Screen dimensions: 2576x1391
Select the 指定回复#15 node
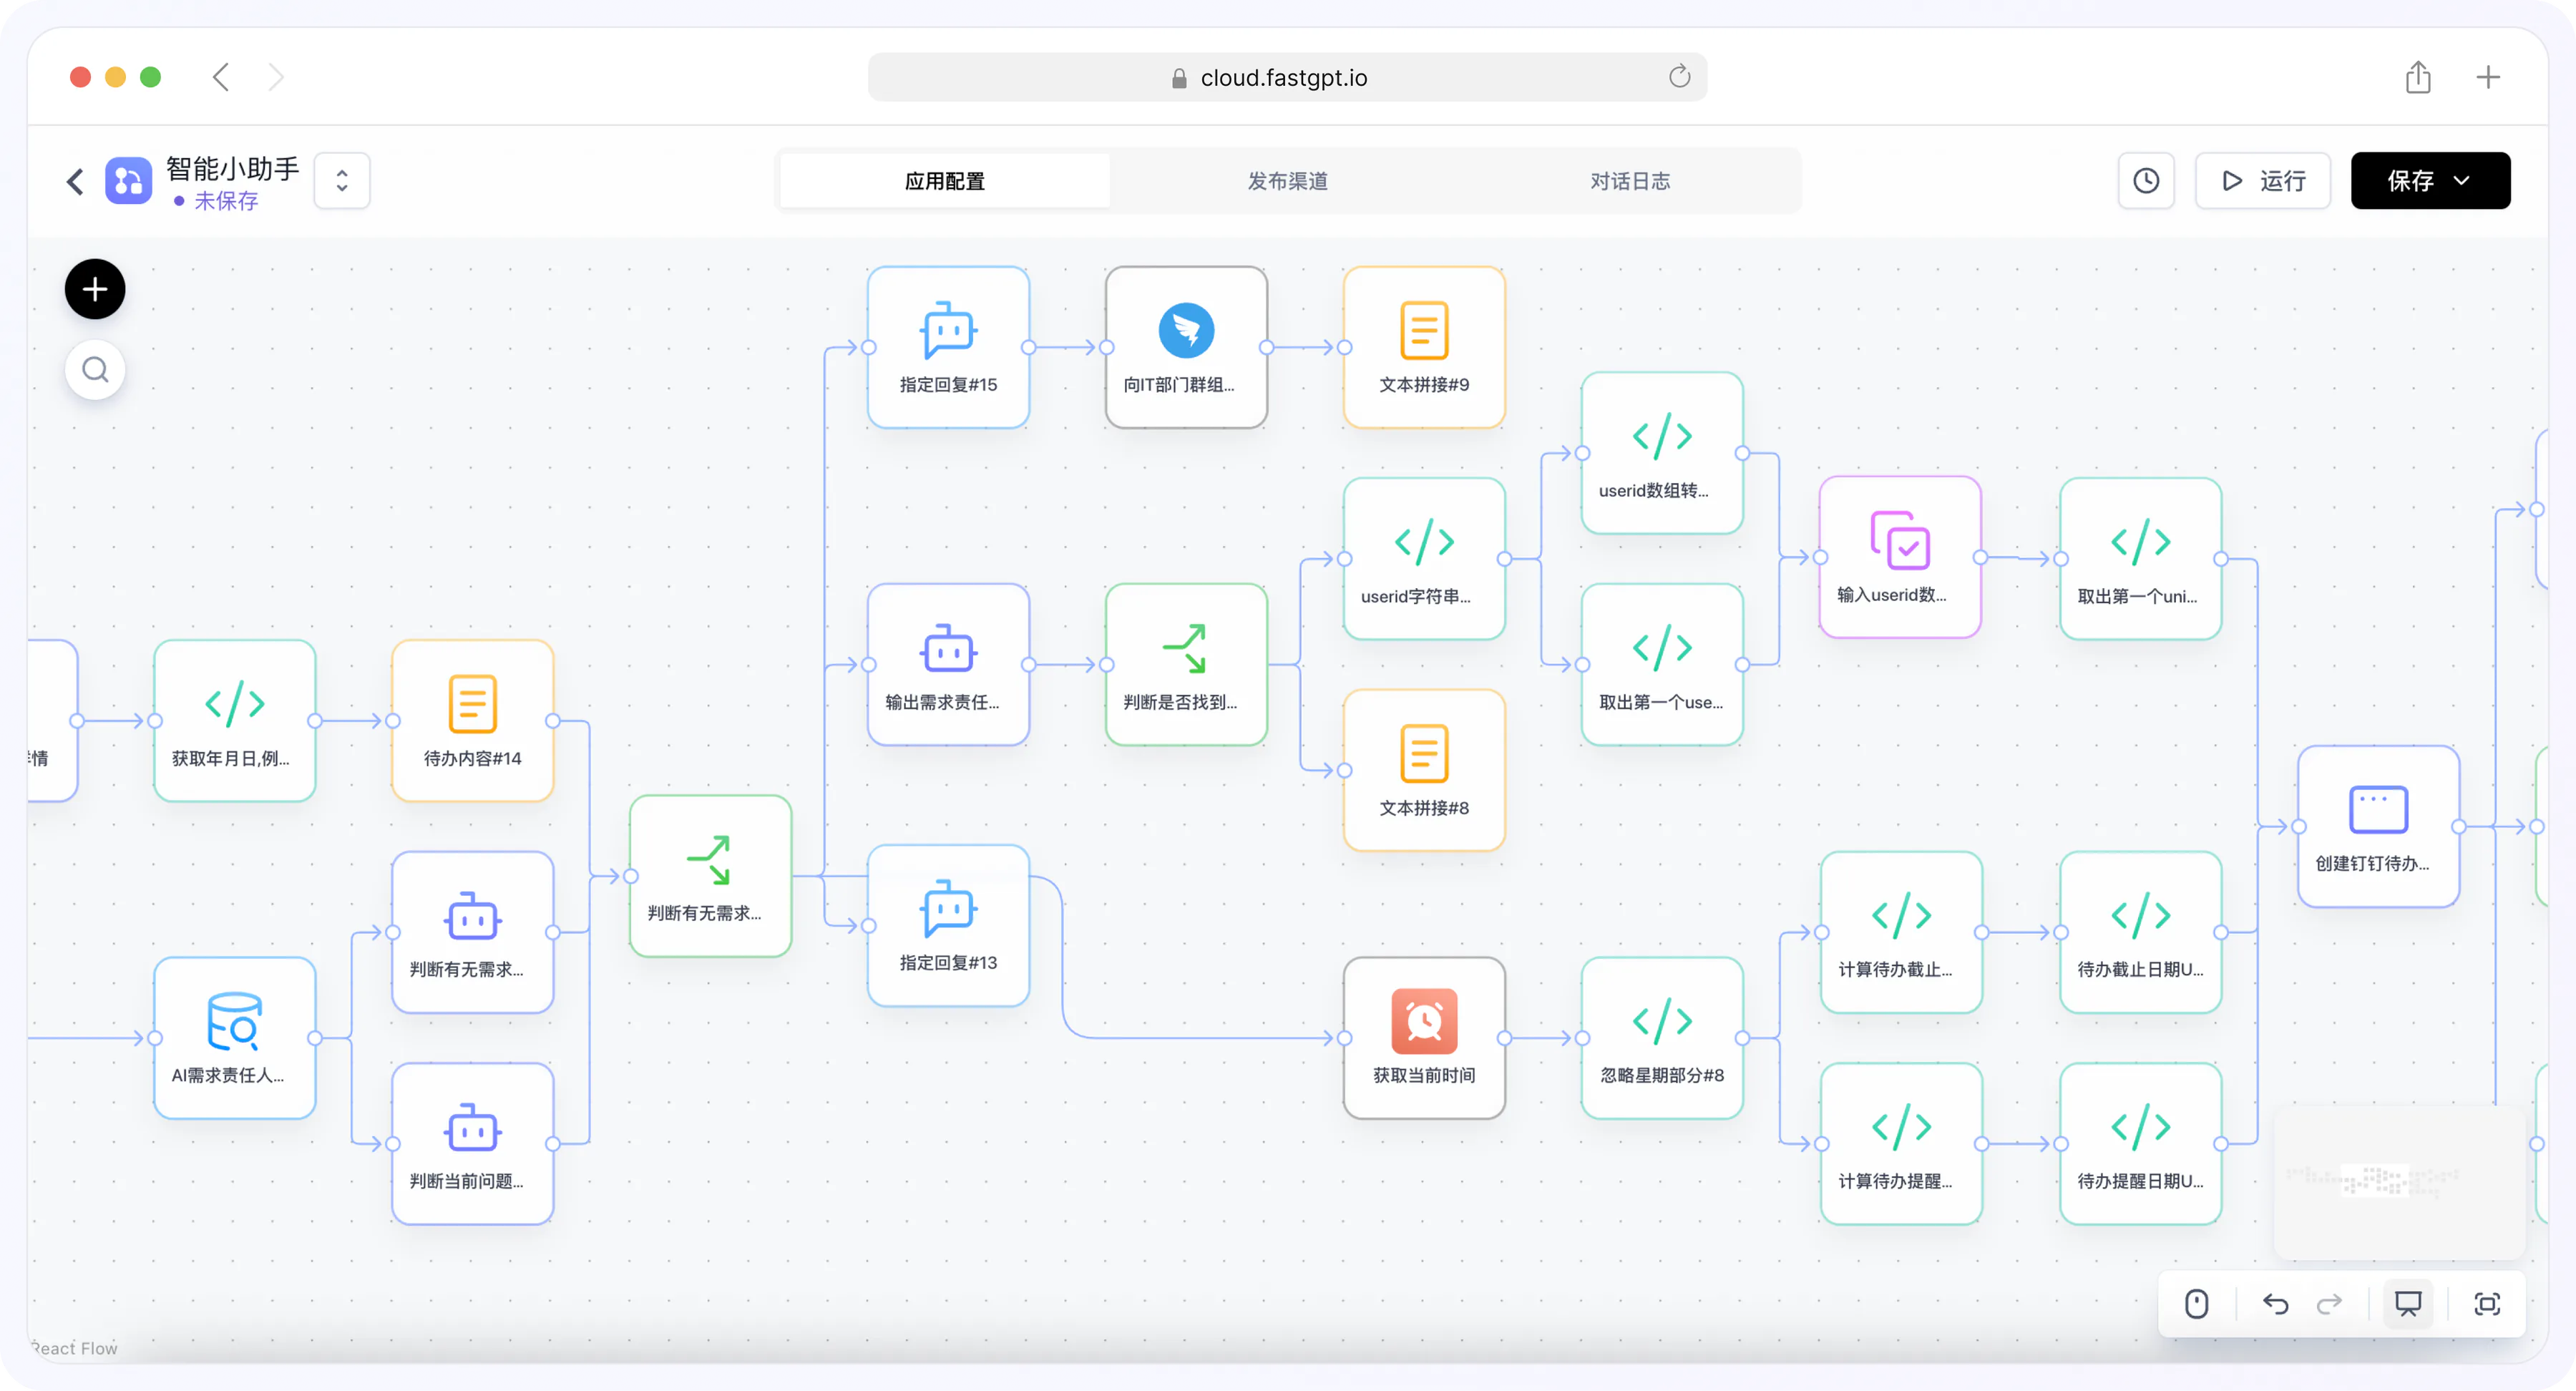948,347
